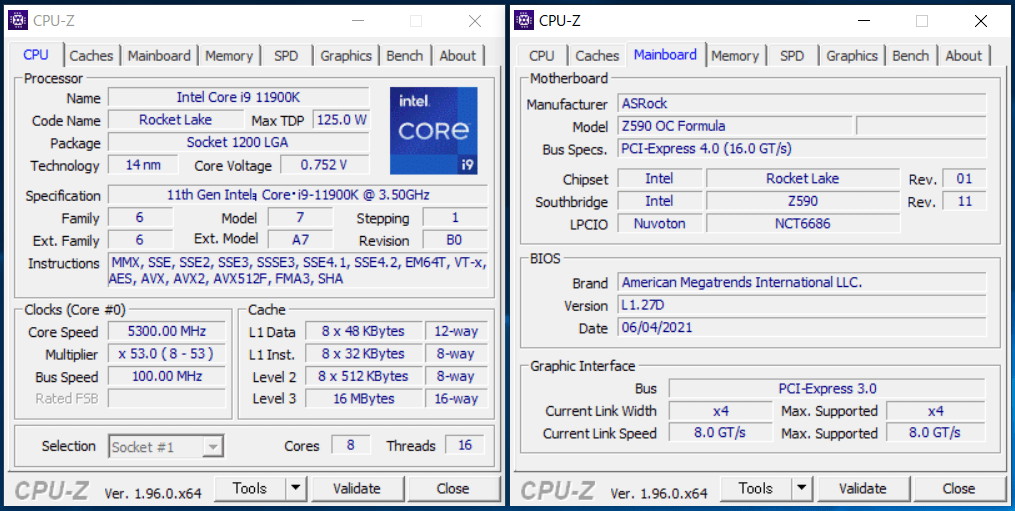
Task: Expand Tools dropdown arrow in right window
Action: click(x=802, y=489)
